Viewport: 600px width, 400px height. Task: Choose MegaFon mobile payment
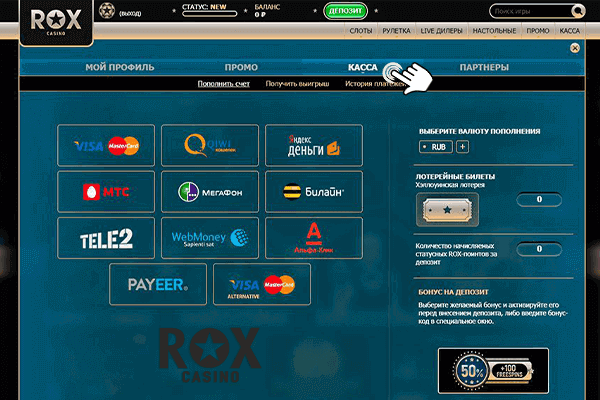pos(209,191)
